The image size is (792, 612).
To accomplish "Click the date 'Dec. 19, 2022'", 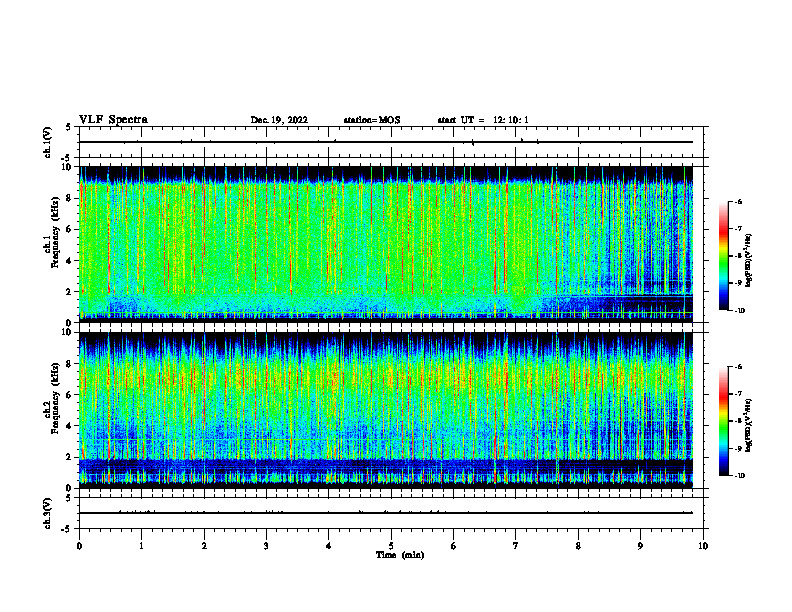I will pyautogui.click(x=279, y=120).
